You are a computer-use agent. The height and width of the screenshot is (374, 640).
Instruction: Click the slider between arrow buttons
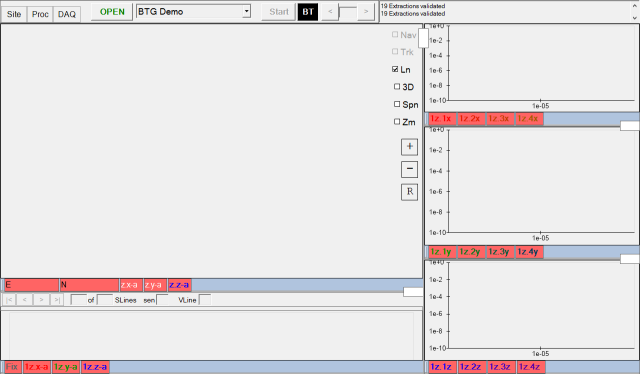pos(348,12)
